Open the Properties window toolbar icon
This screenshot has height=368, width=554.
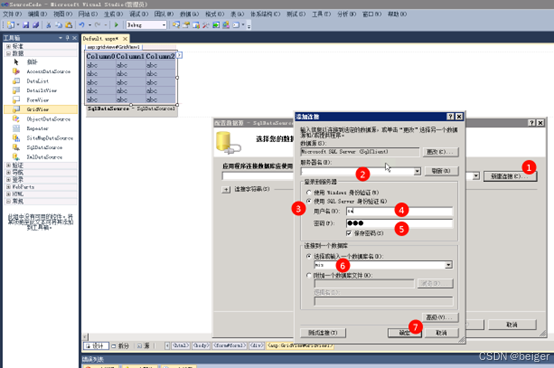[x=186, y=25]
